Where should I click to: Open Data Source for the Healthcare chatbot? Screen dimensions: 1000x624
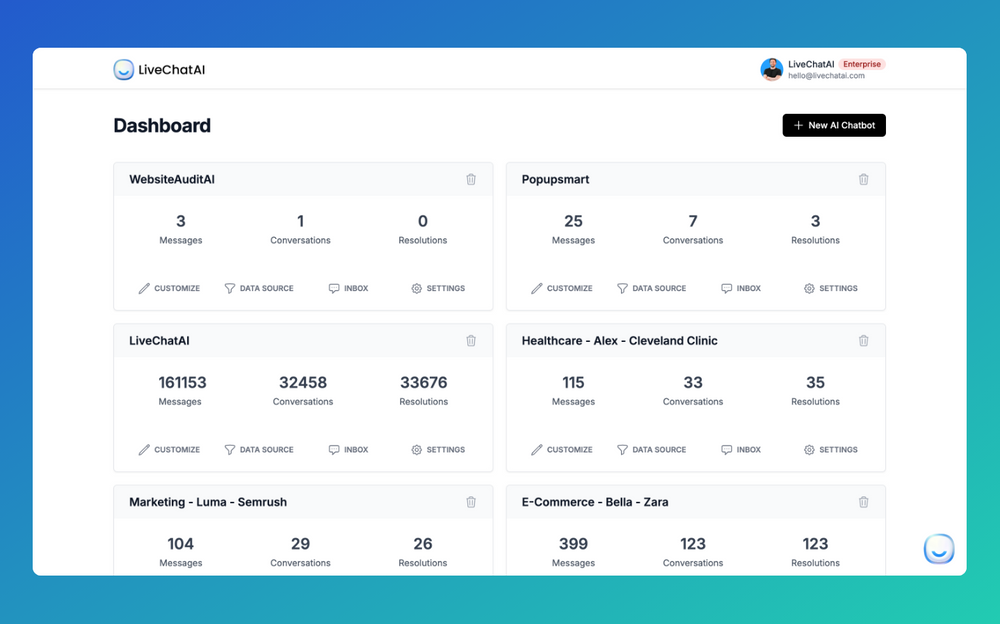[652, 449]
